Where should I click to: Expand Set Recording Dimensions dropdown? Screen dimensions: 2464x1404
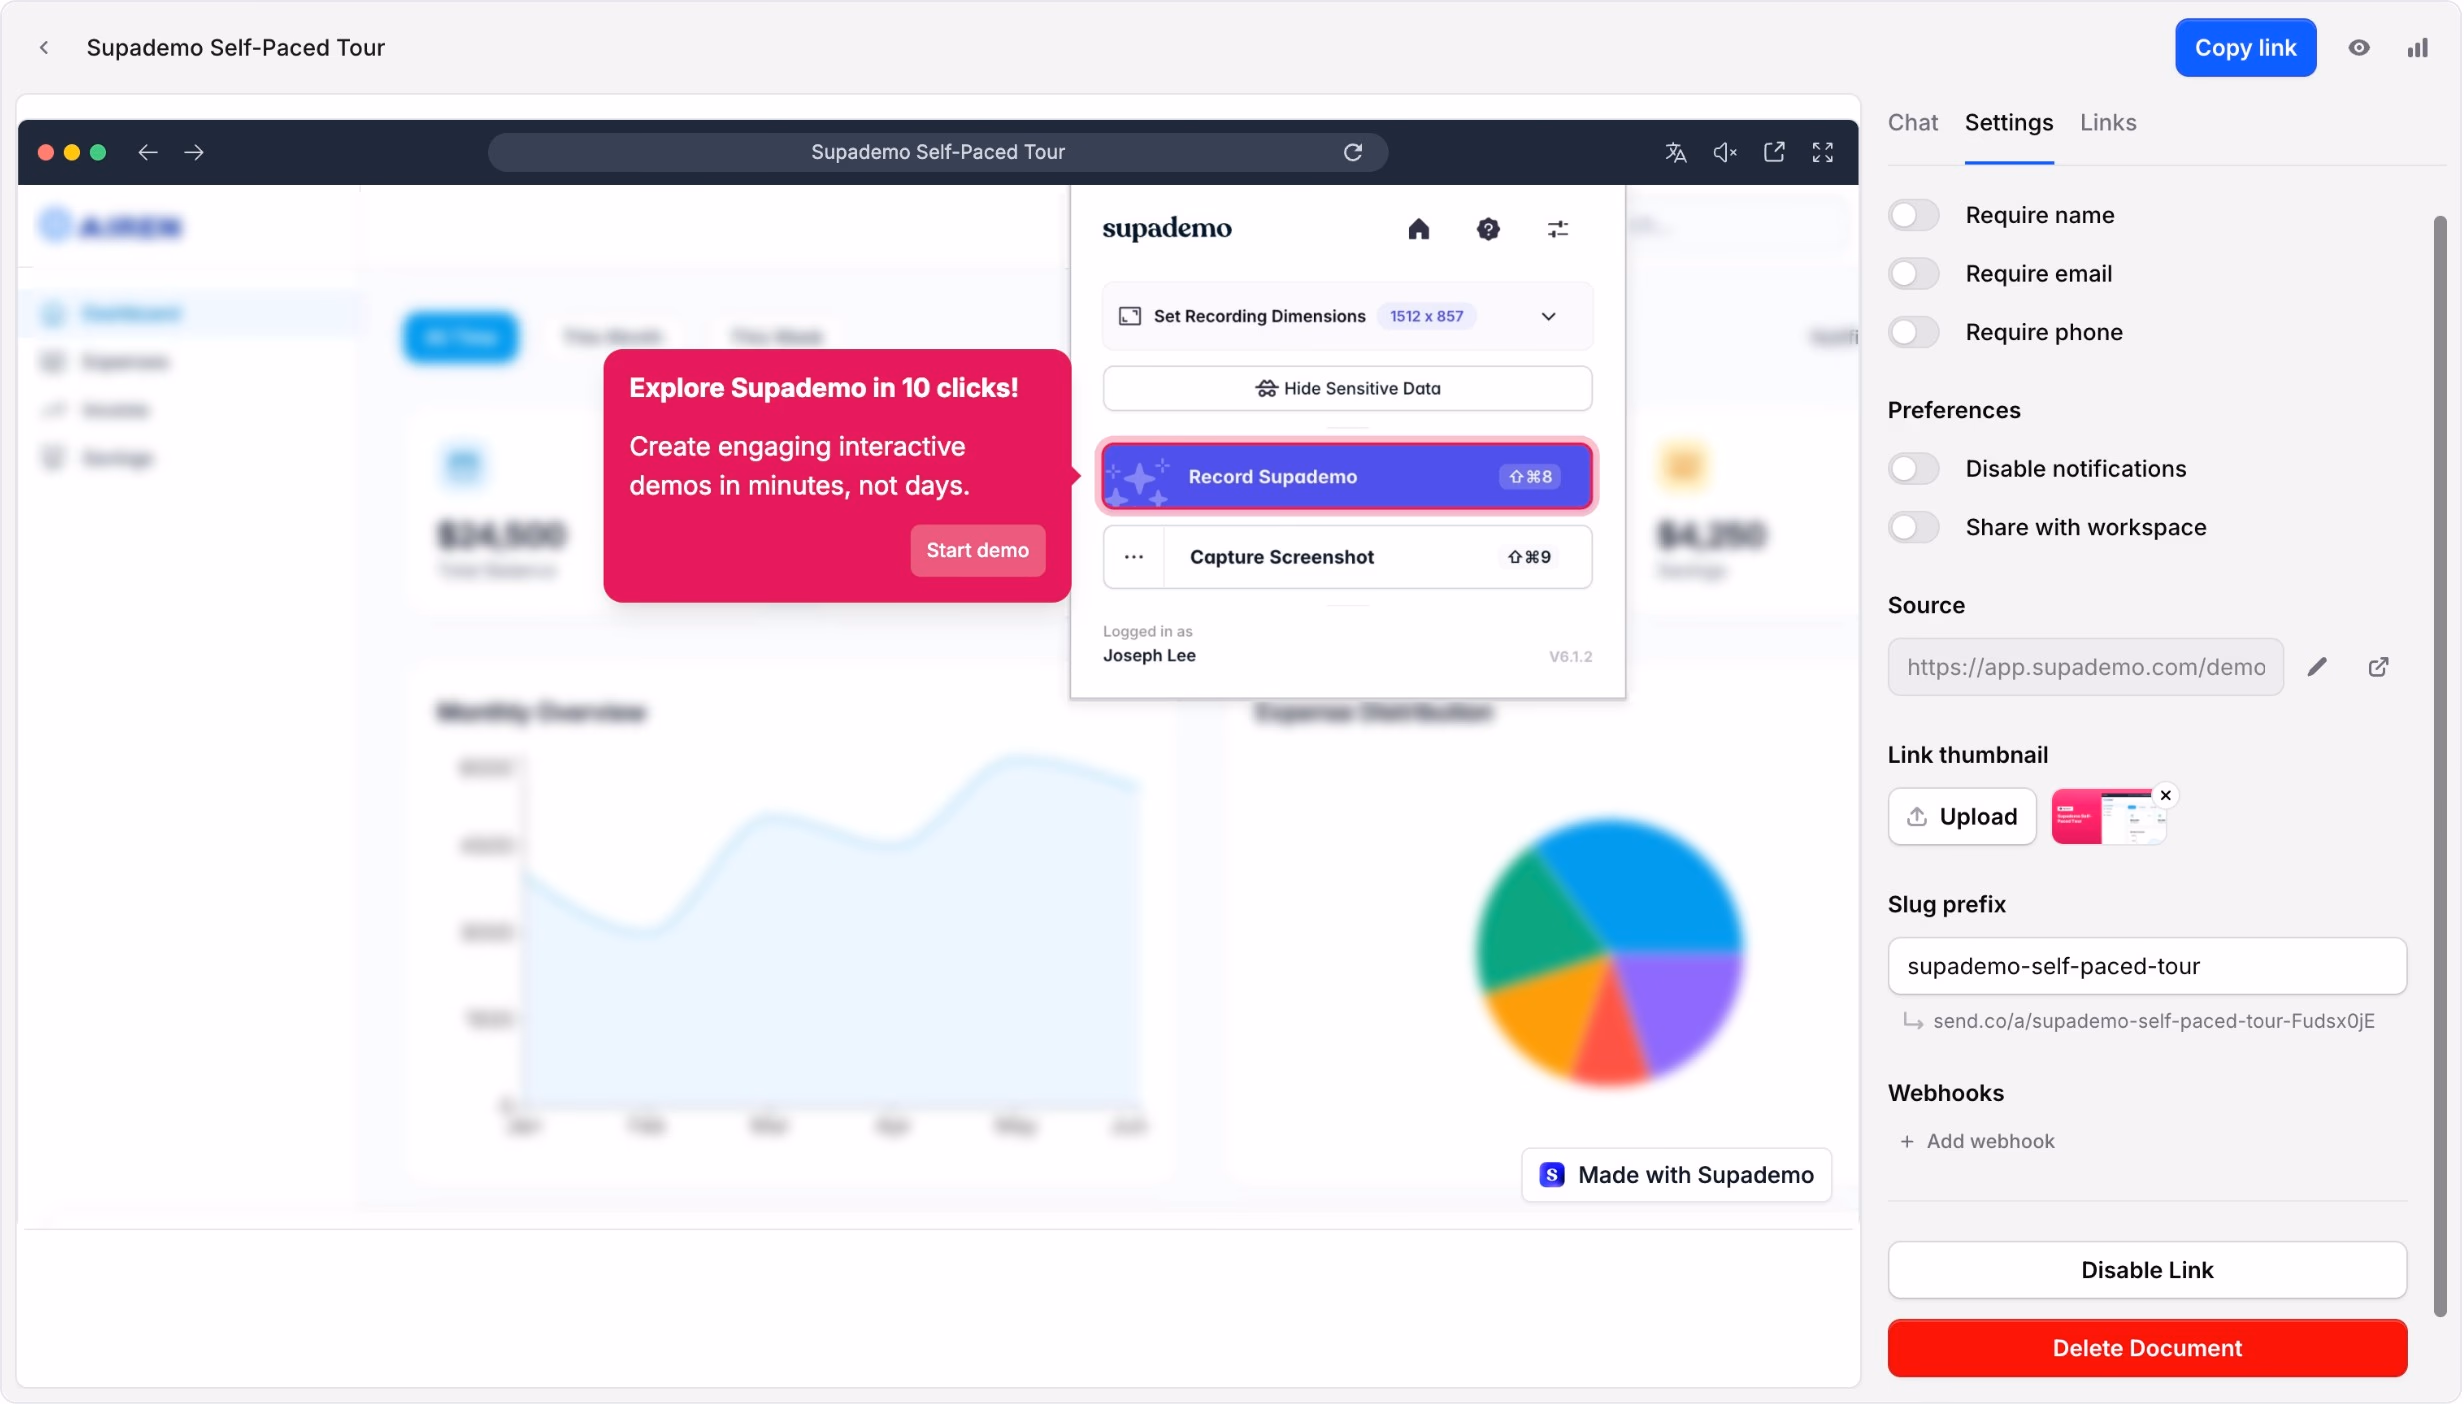[x=1548, y=317]
